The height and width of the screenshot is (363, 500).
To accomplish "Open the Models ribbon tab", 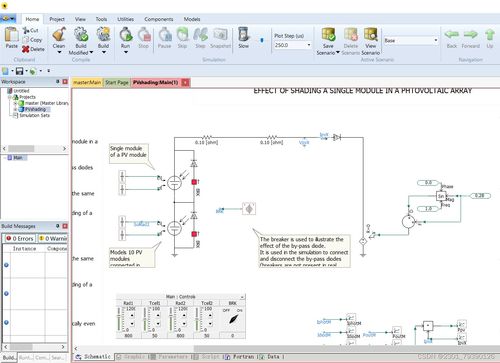I will click(x=192, y=19).
